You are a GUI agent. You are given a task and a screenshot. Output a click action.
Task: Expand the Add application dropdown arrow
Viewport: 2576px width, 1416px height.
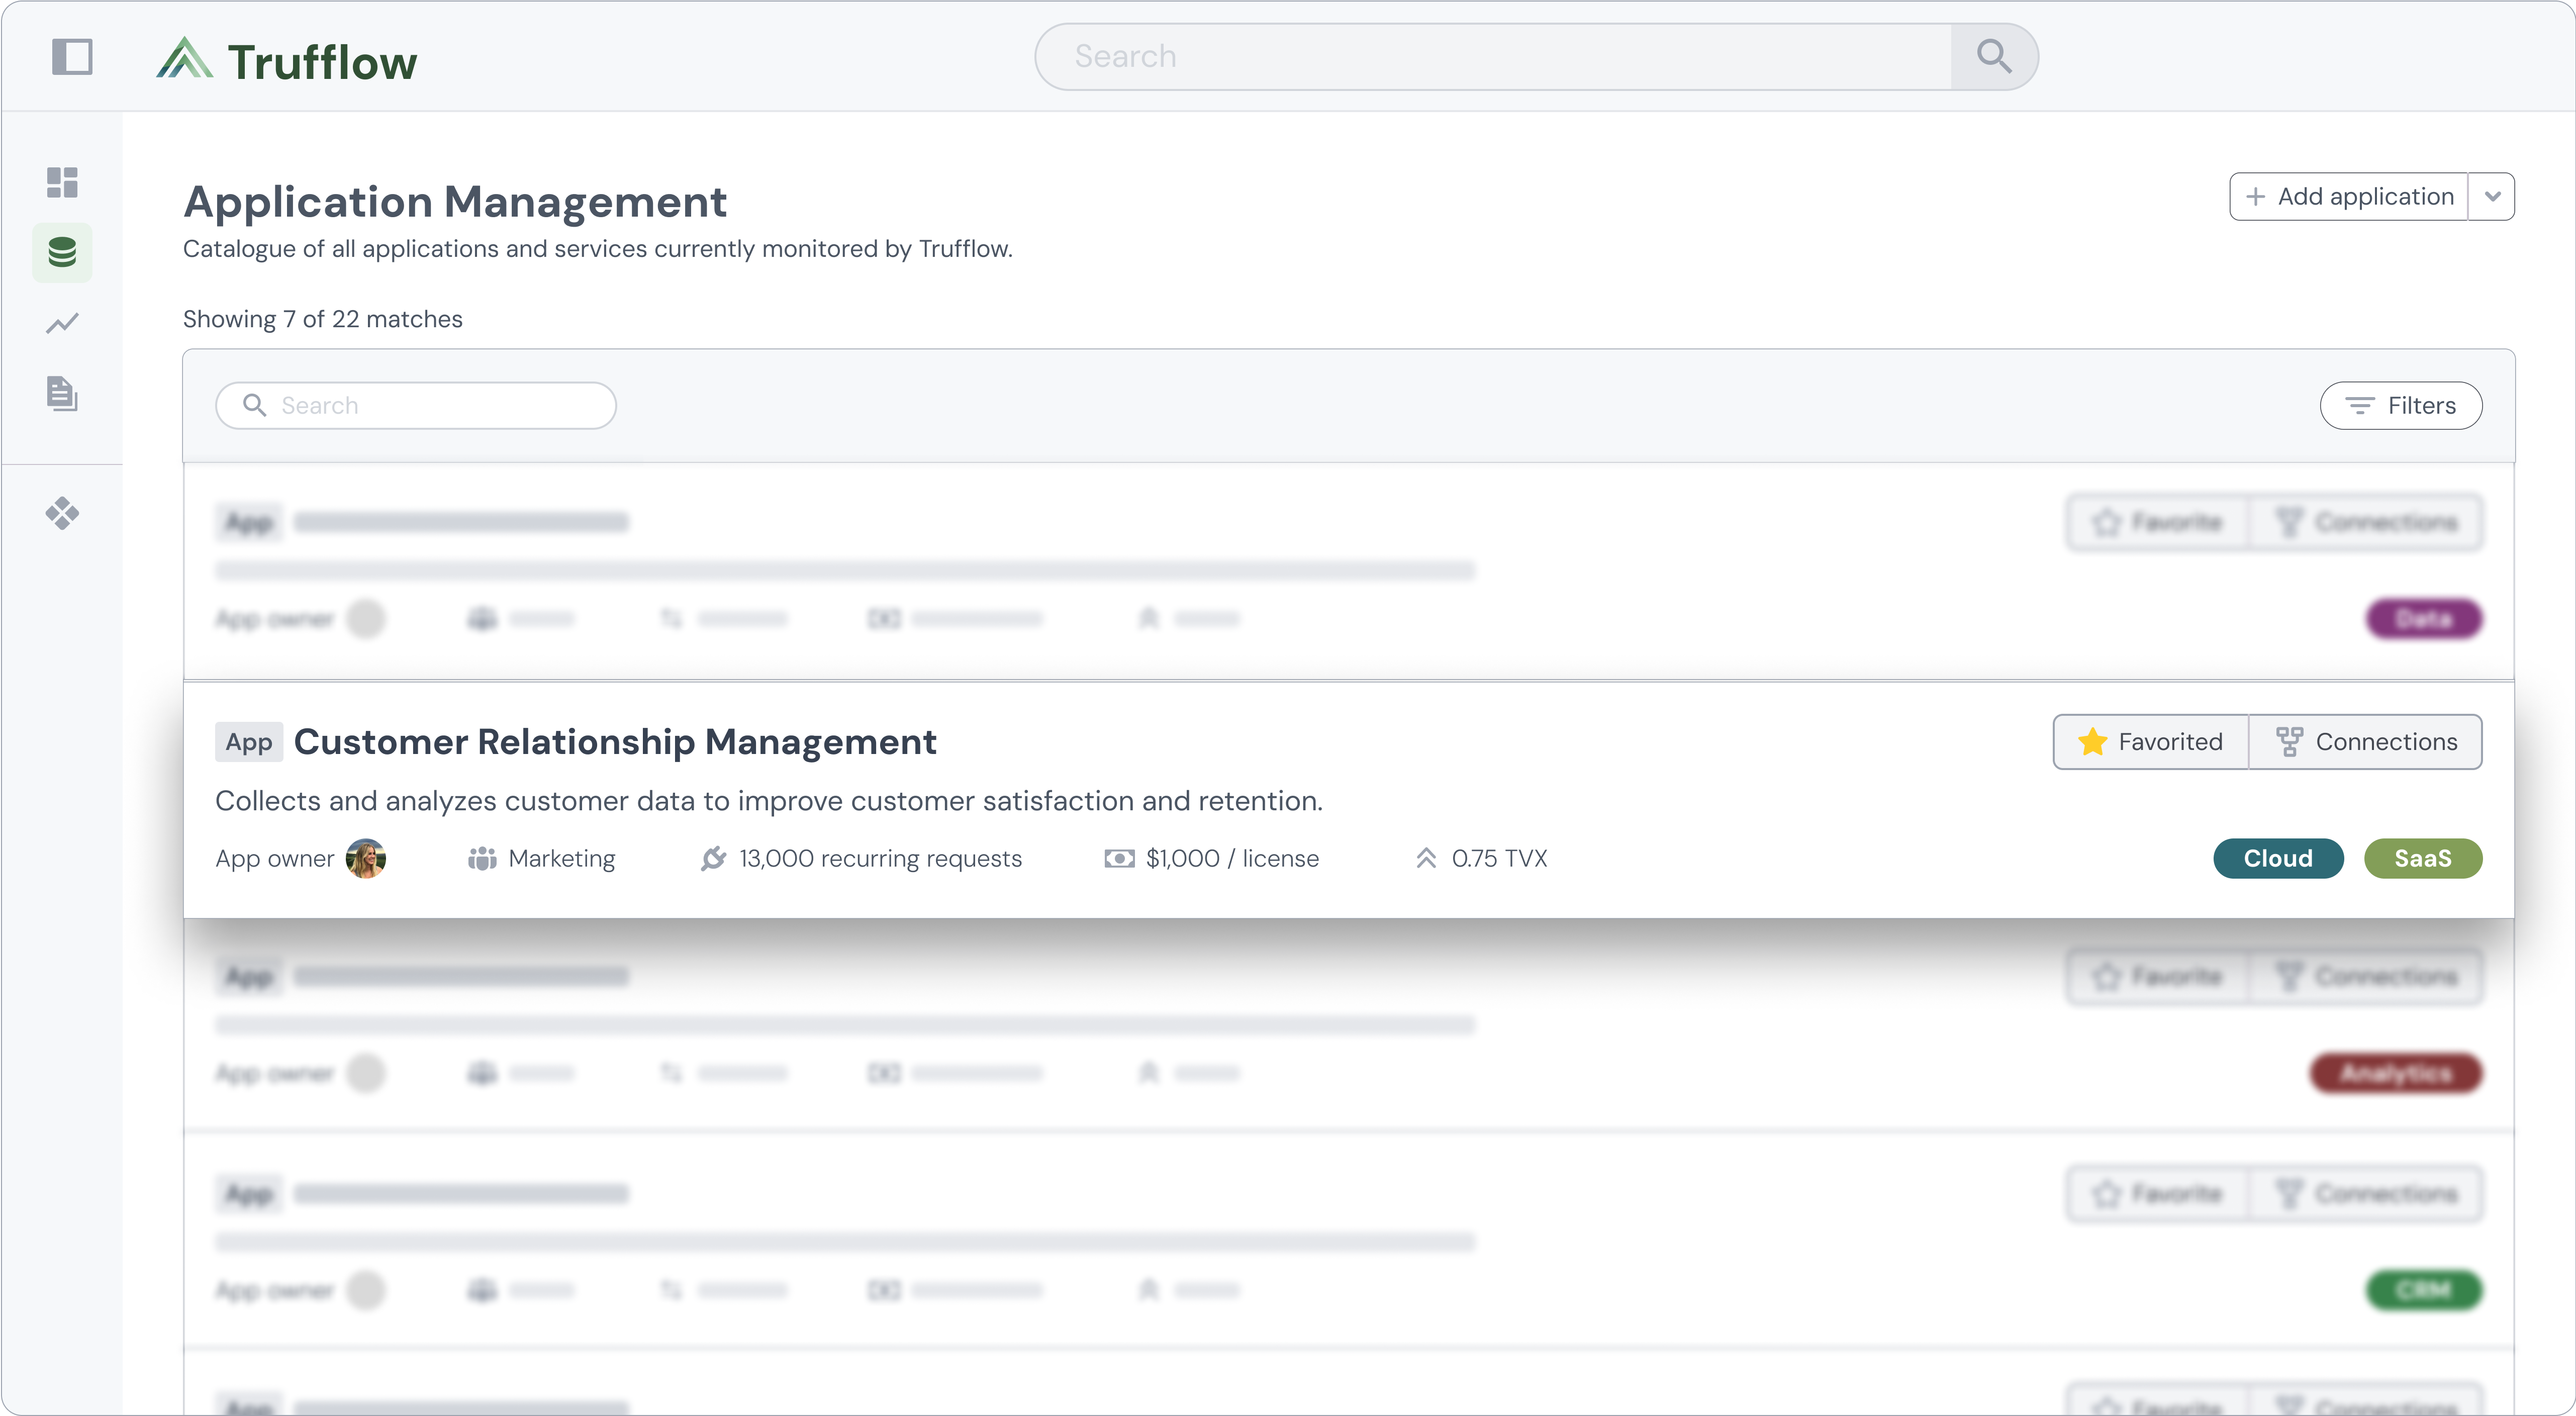click(2492, 196)
